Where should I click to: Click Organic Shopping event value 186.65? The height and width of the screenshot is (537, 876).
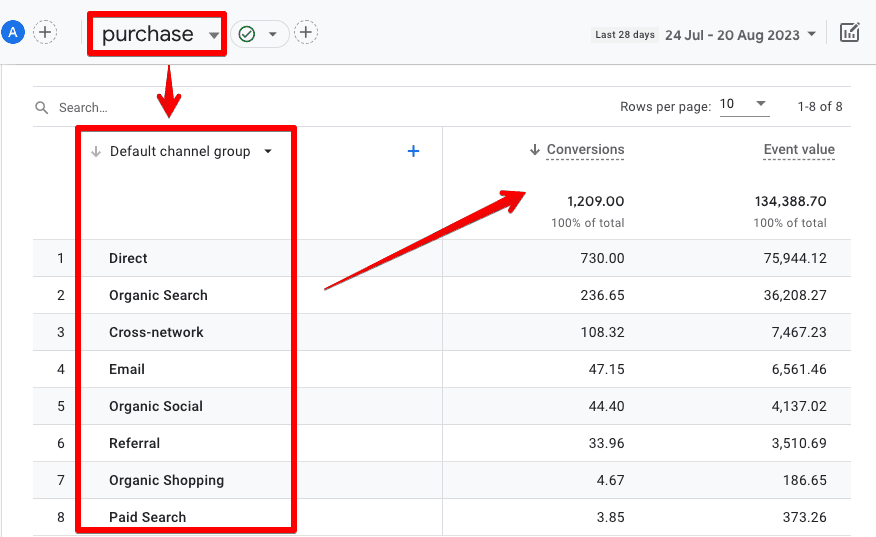pos(804,480)
